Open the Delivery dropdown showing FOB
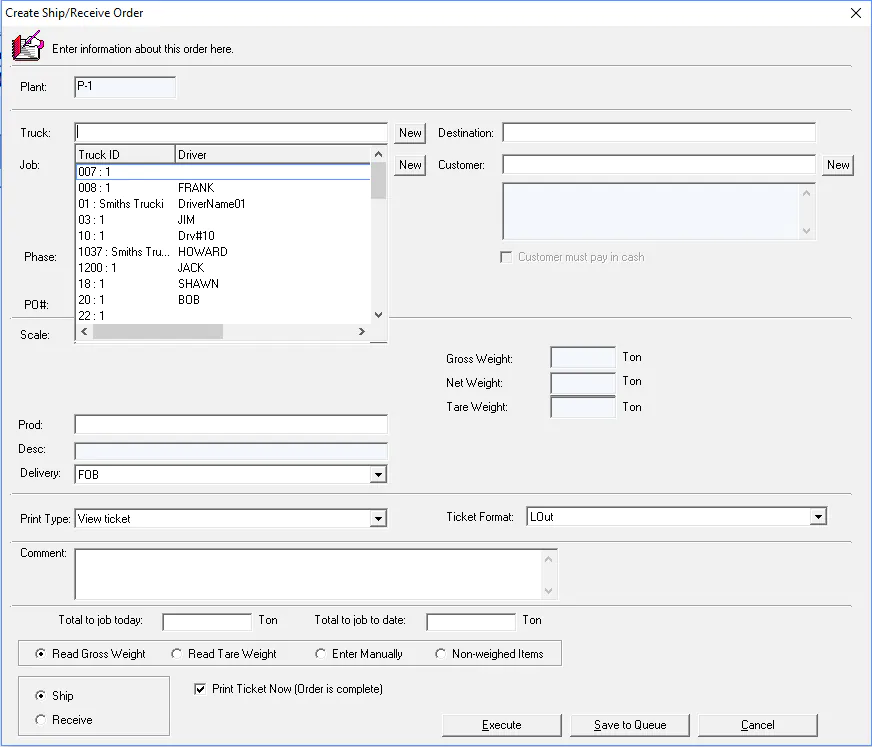 coord(378,473)
